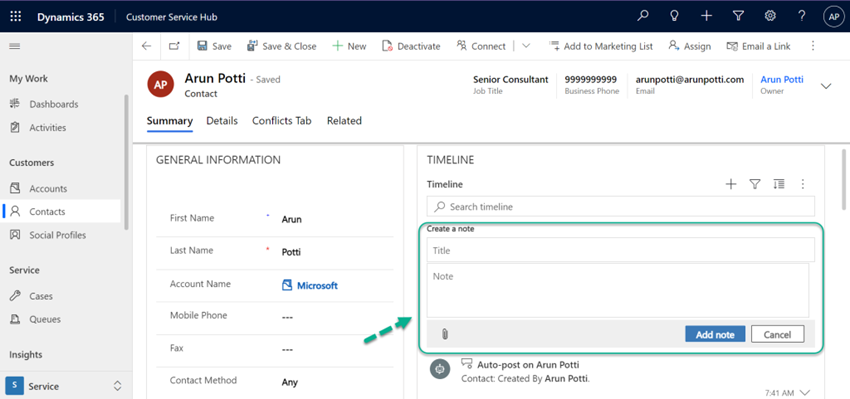Viewport: 850px width, 399px height.
Task: Open the lightbulb assistant icon
Action: [x=674, y=16]
